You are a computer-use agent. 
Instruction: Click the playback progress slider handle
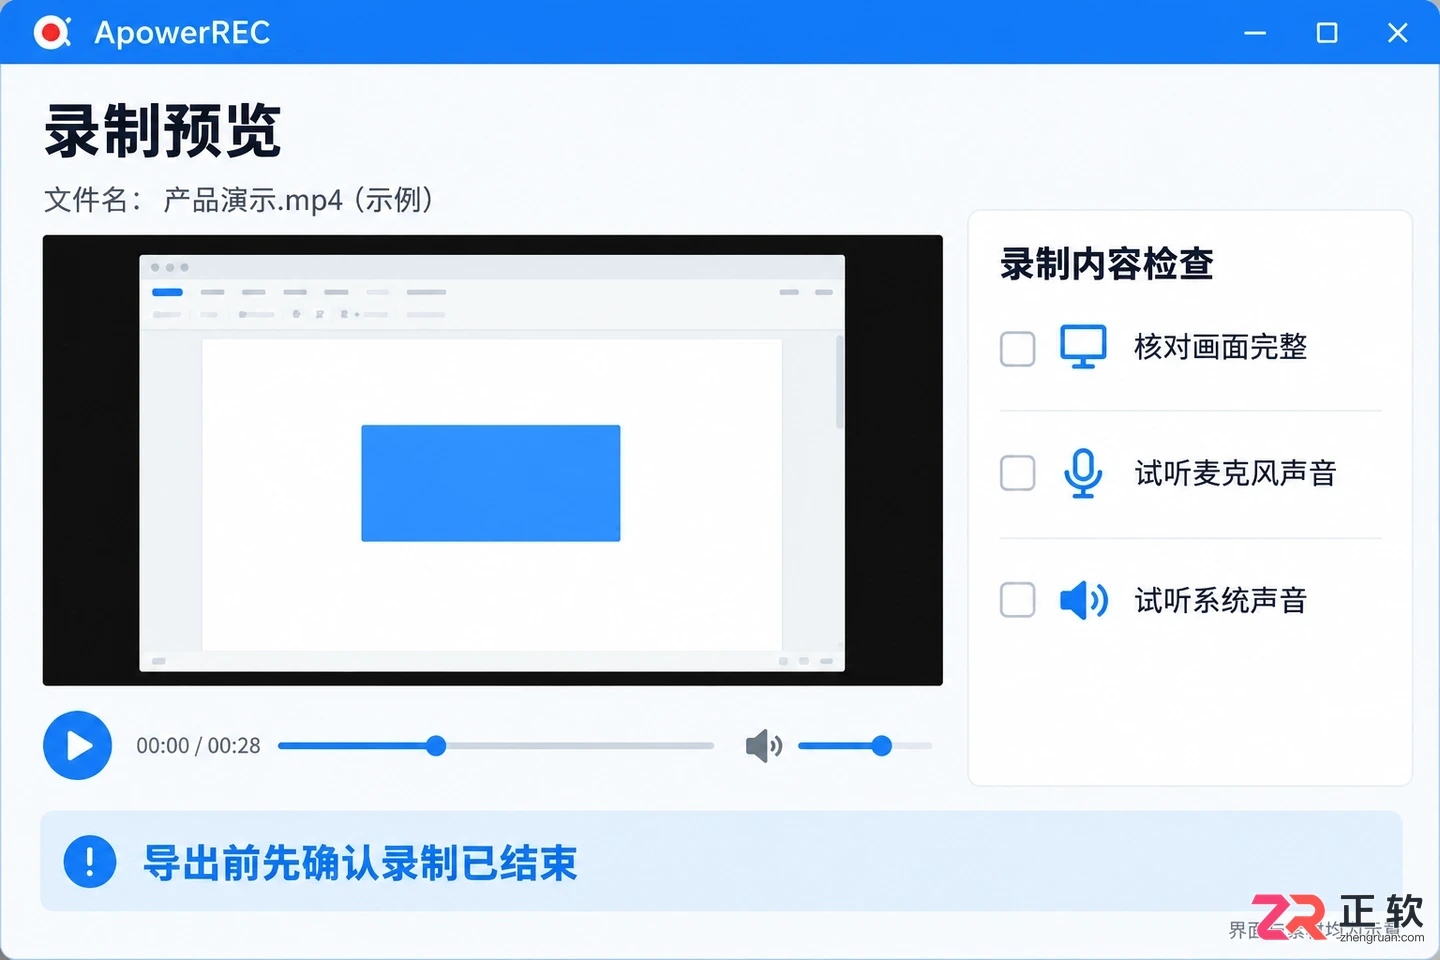[436, 746]
